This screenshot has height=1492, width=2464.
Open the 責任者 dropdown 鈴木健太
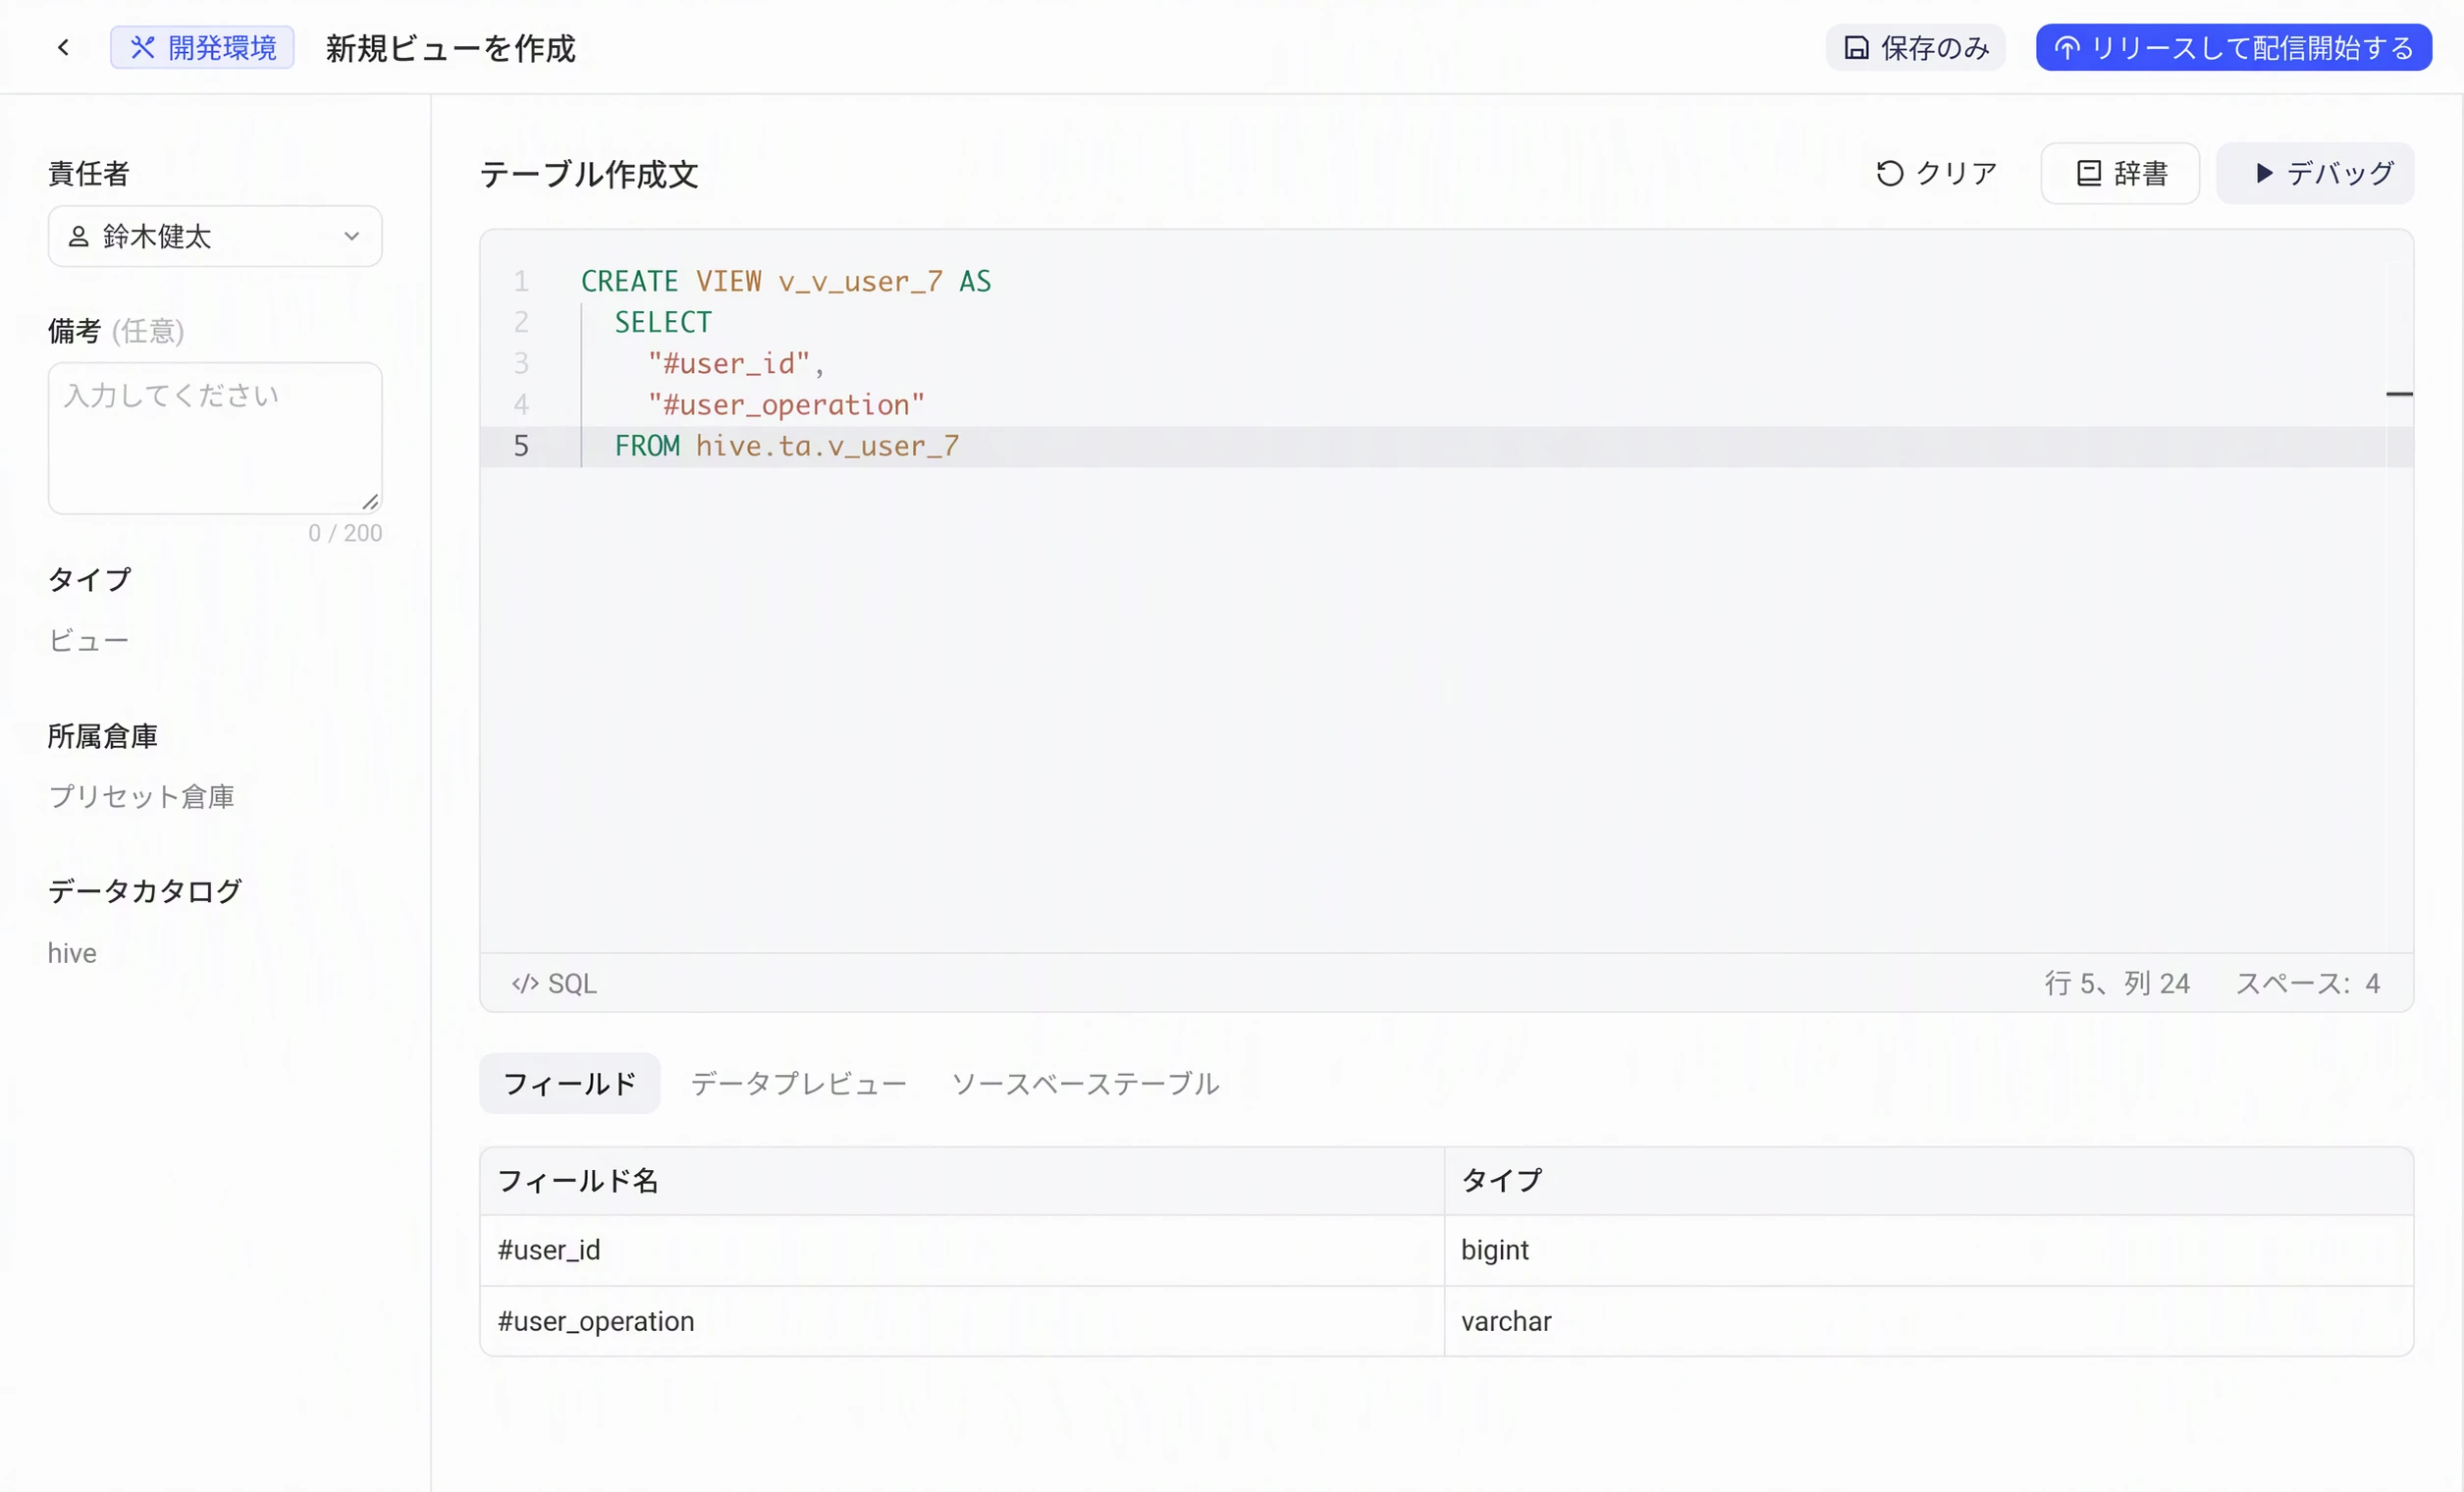215,236
